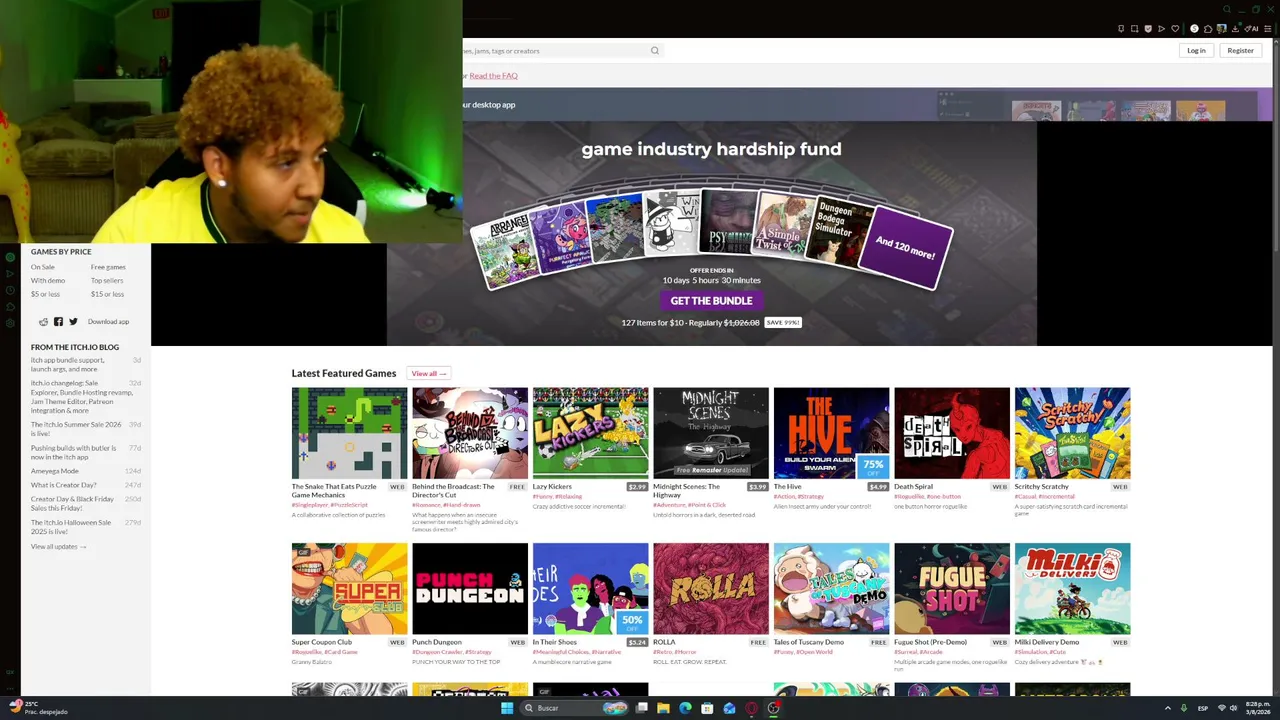Viewport: 1280px width, 720px height.
Task: Open Behind the Broadcast game thumbnail
Action: (470, 433)
